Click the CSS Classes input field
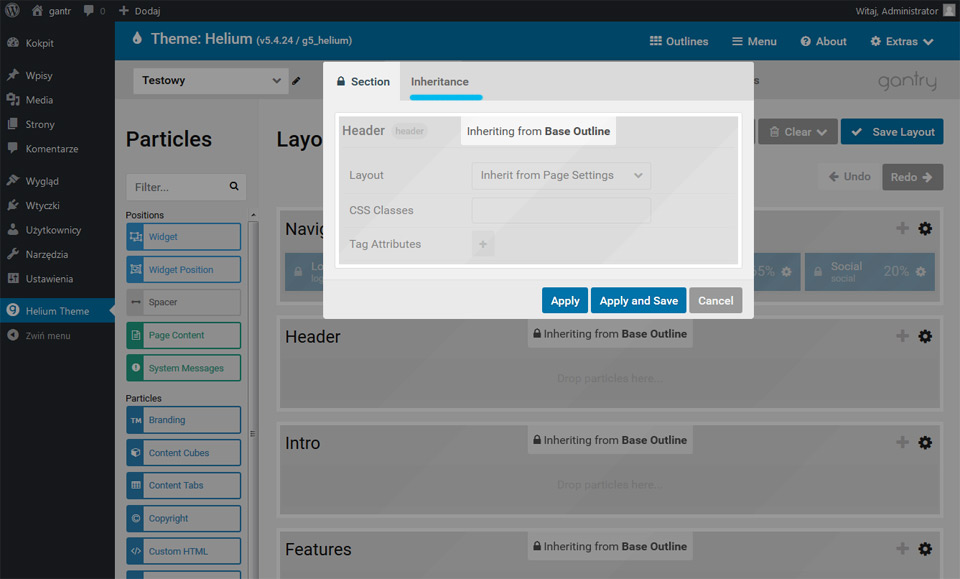Image resolution: width=960 pixels, height=579 pixels. pyautogui.click(x=561, y=211)
